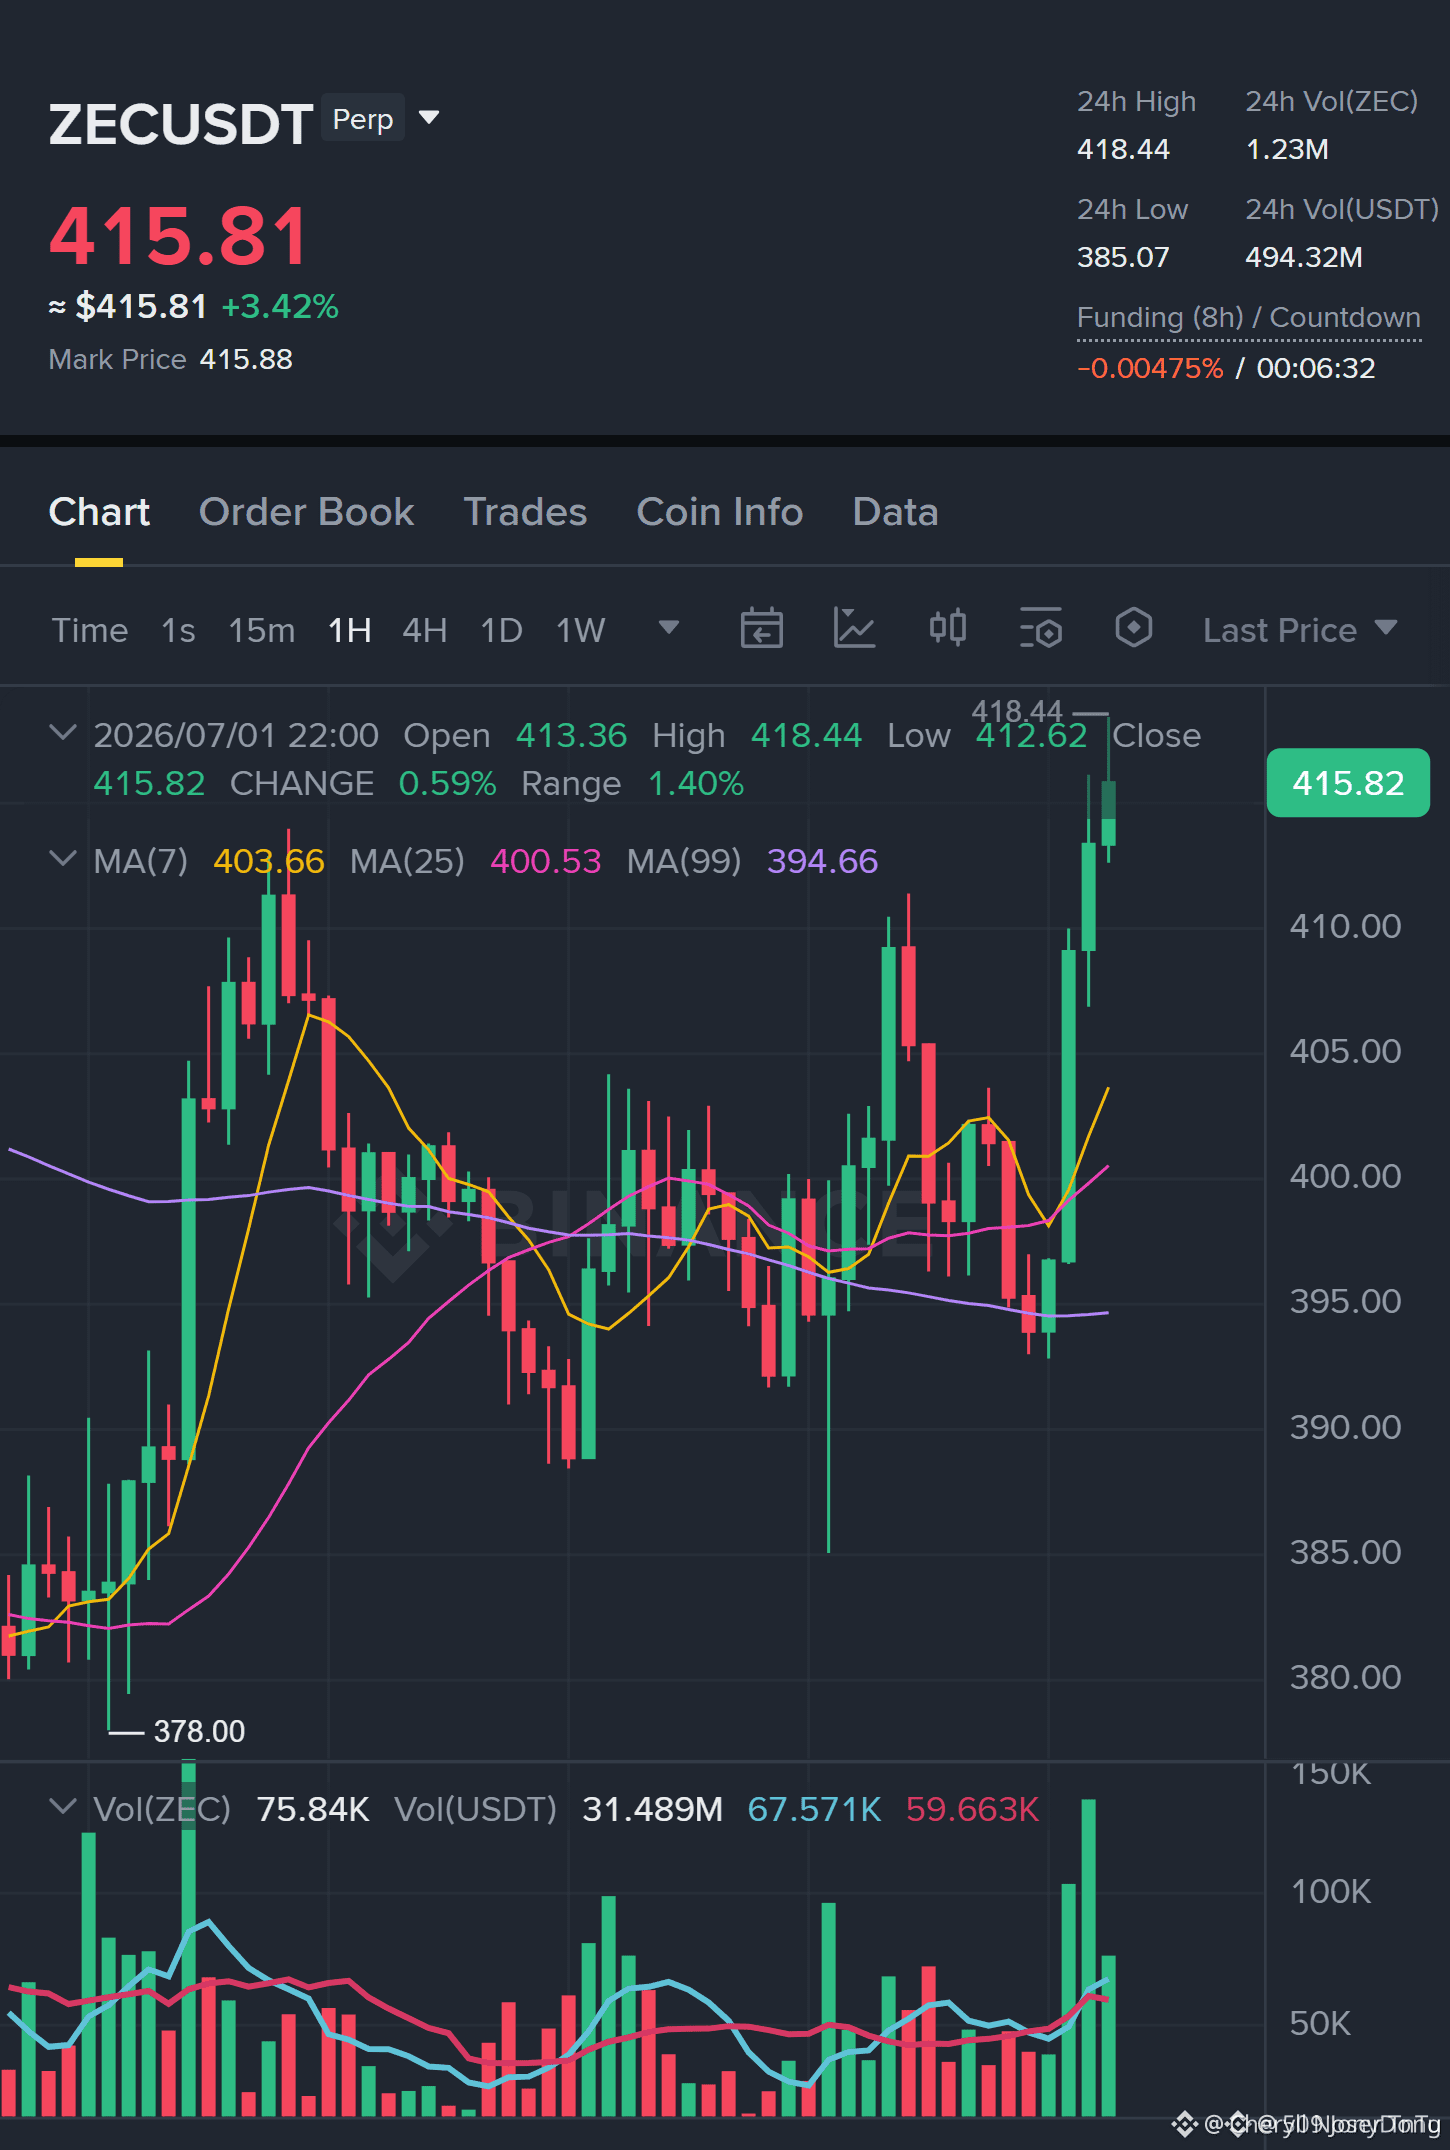Open the Last Price dropdown
1450x2150 pixels.
click(1299, 630)
